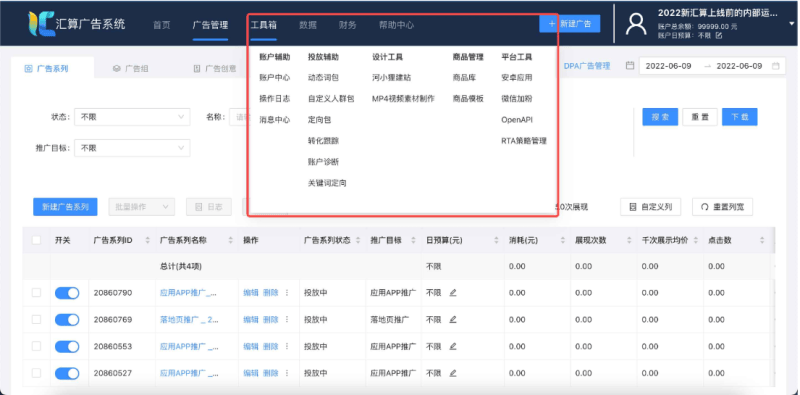Expand the 批量操作 dropdown
800x395 pixels.
142,207
